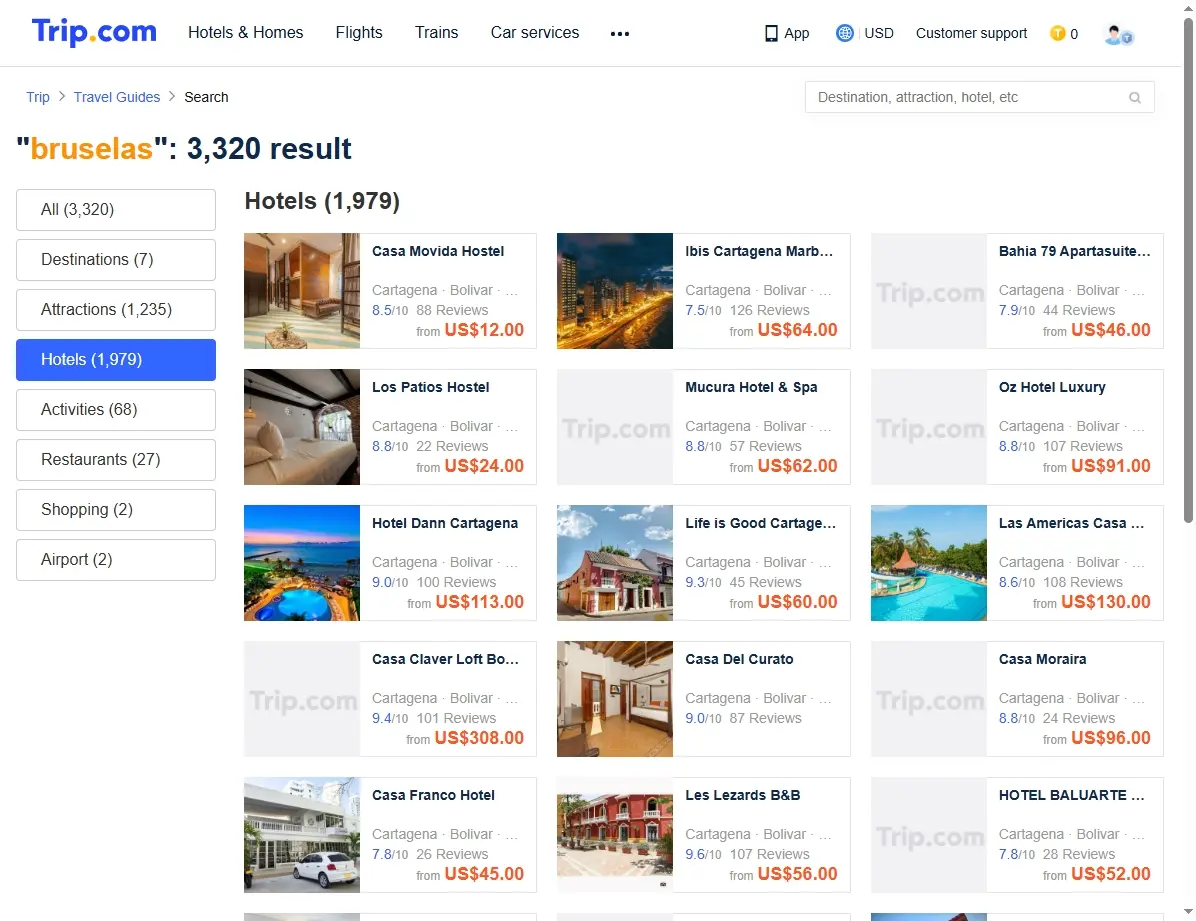Screen dimensions: 1196x921
Task: Click the Trip.com logo
Action: click(94, 32)
